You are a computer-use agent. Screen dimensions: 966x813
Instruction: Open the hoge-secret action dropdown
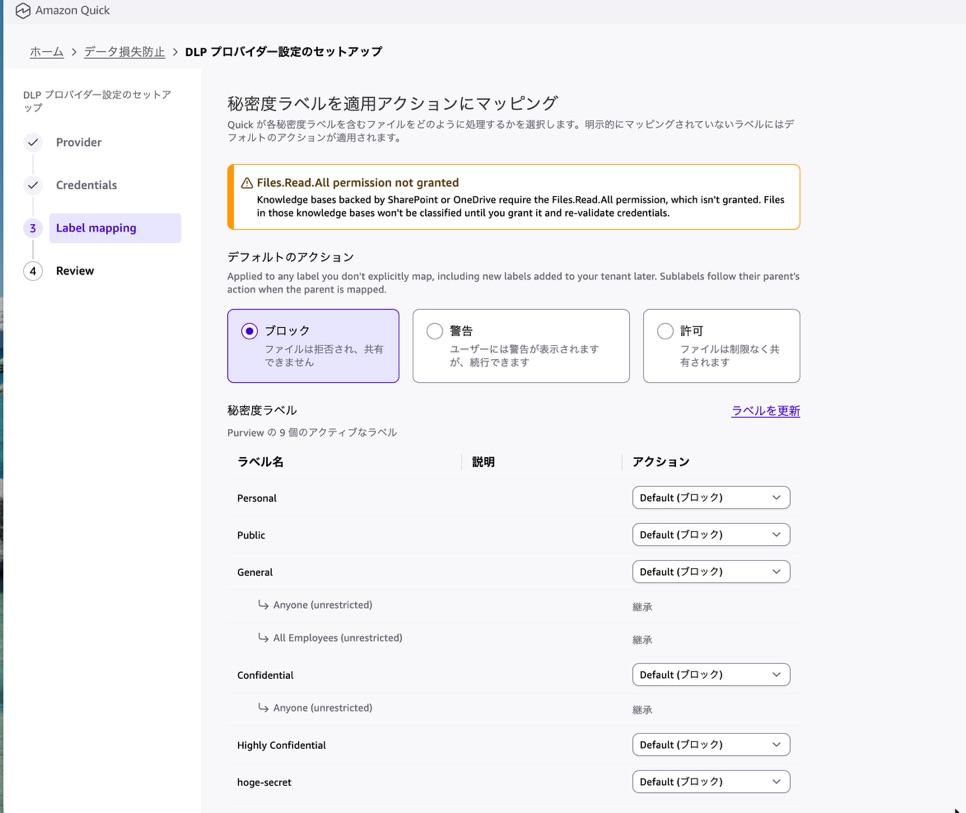(711, 782)
